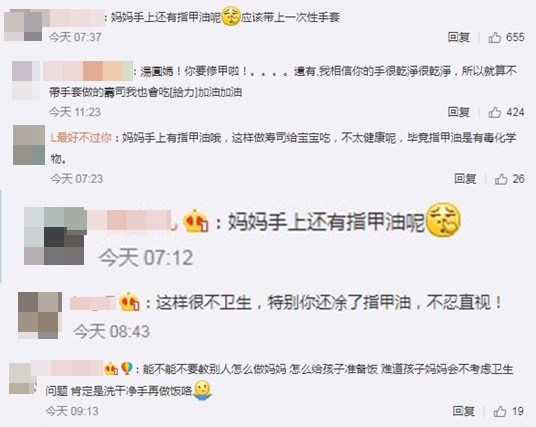Open avatar on the 07:12 comment

(55, 236)
